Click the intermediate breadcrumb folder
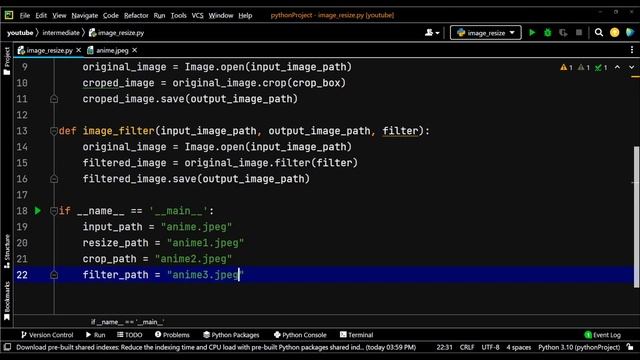 coord(61,33)
